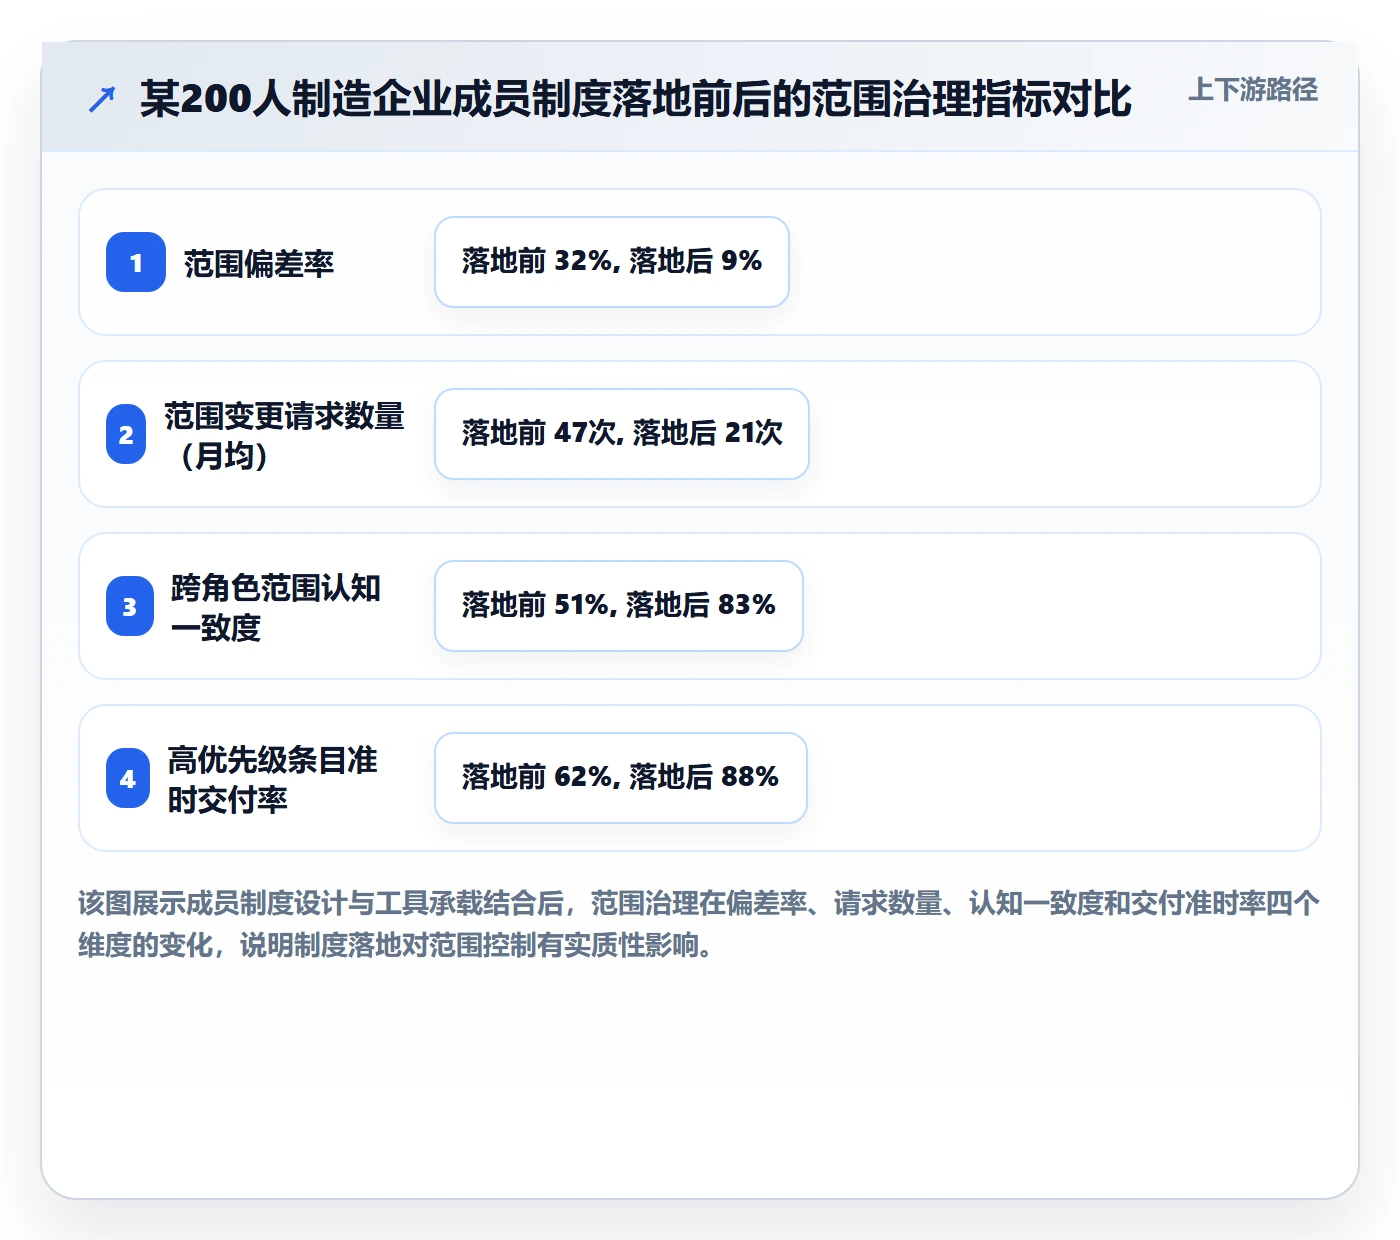This screenshot has width=1400, height=1240.
Task: Click the number 2 badge for 范围变更请求数量
Action: click(x=126, y=434)
